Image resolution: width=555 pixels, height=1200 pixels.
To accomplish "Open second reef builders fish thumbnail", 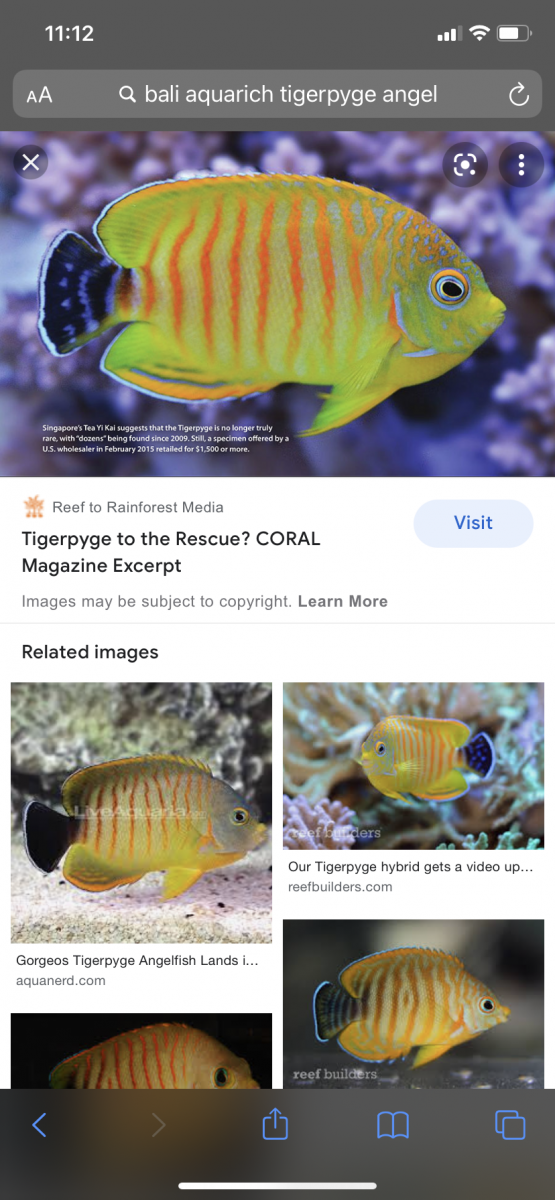I will coord(414,1004).
